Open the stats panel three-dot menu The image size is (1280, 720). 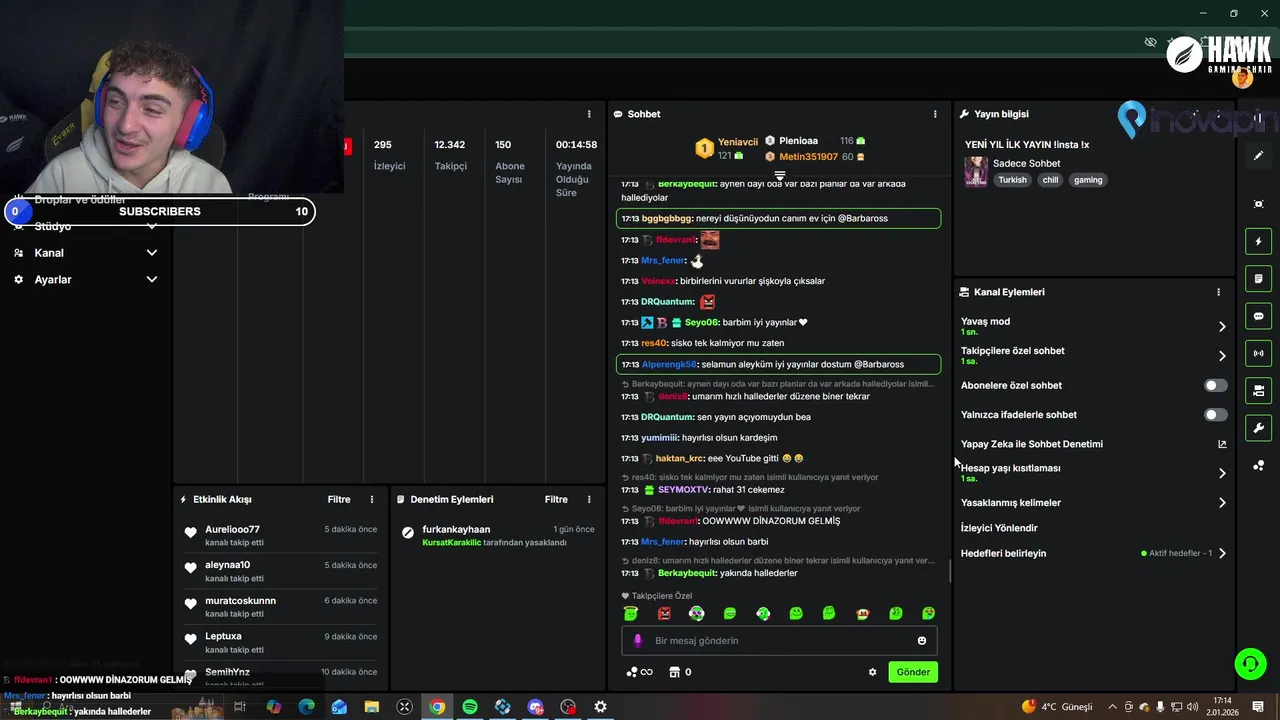pyautogui.click(x=589, y=114)
